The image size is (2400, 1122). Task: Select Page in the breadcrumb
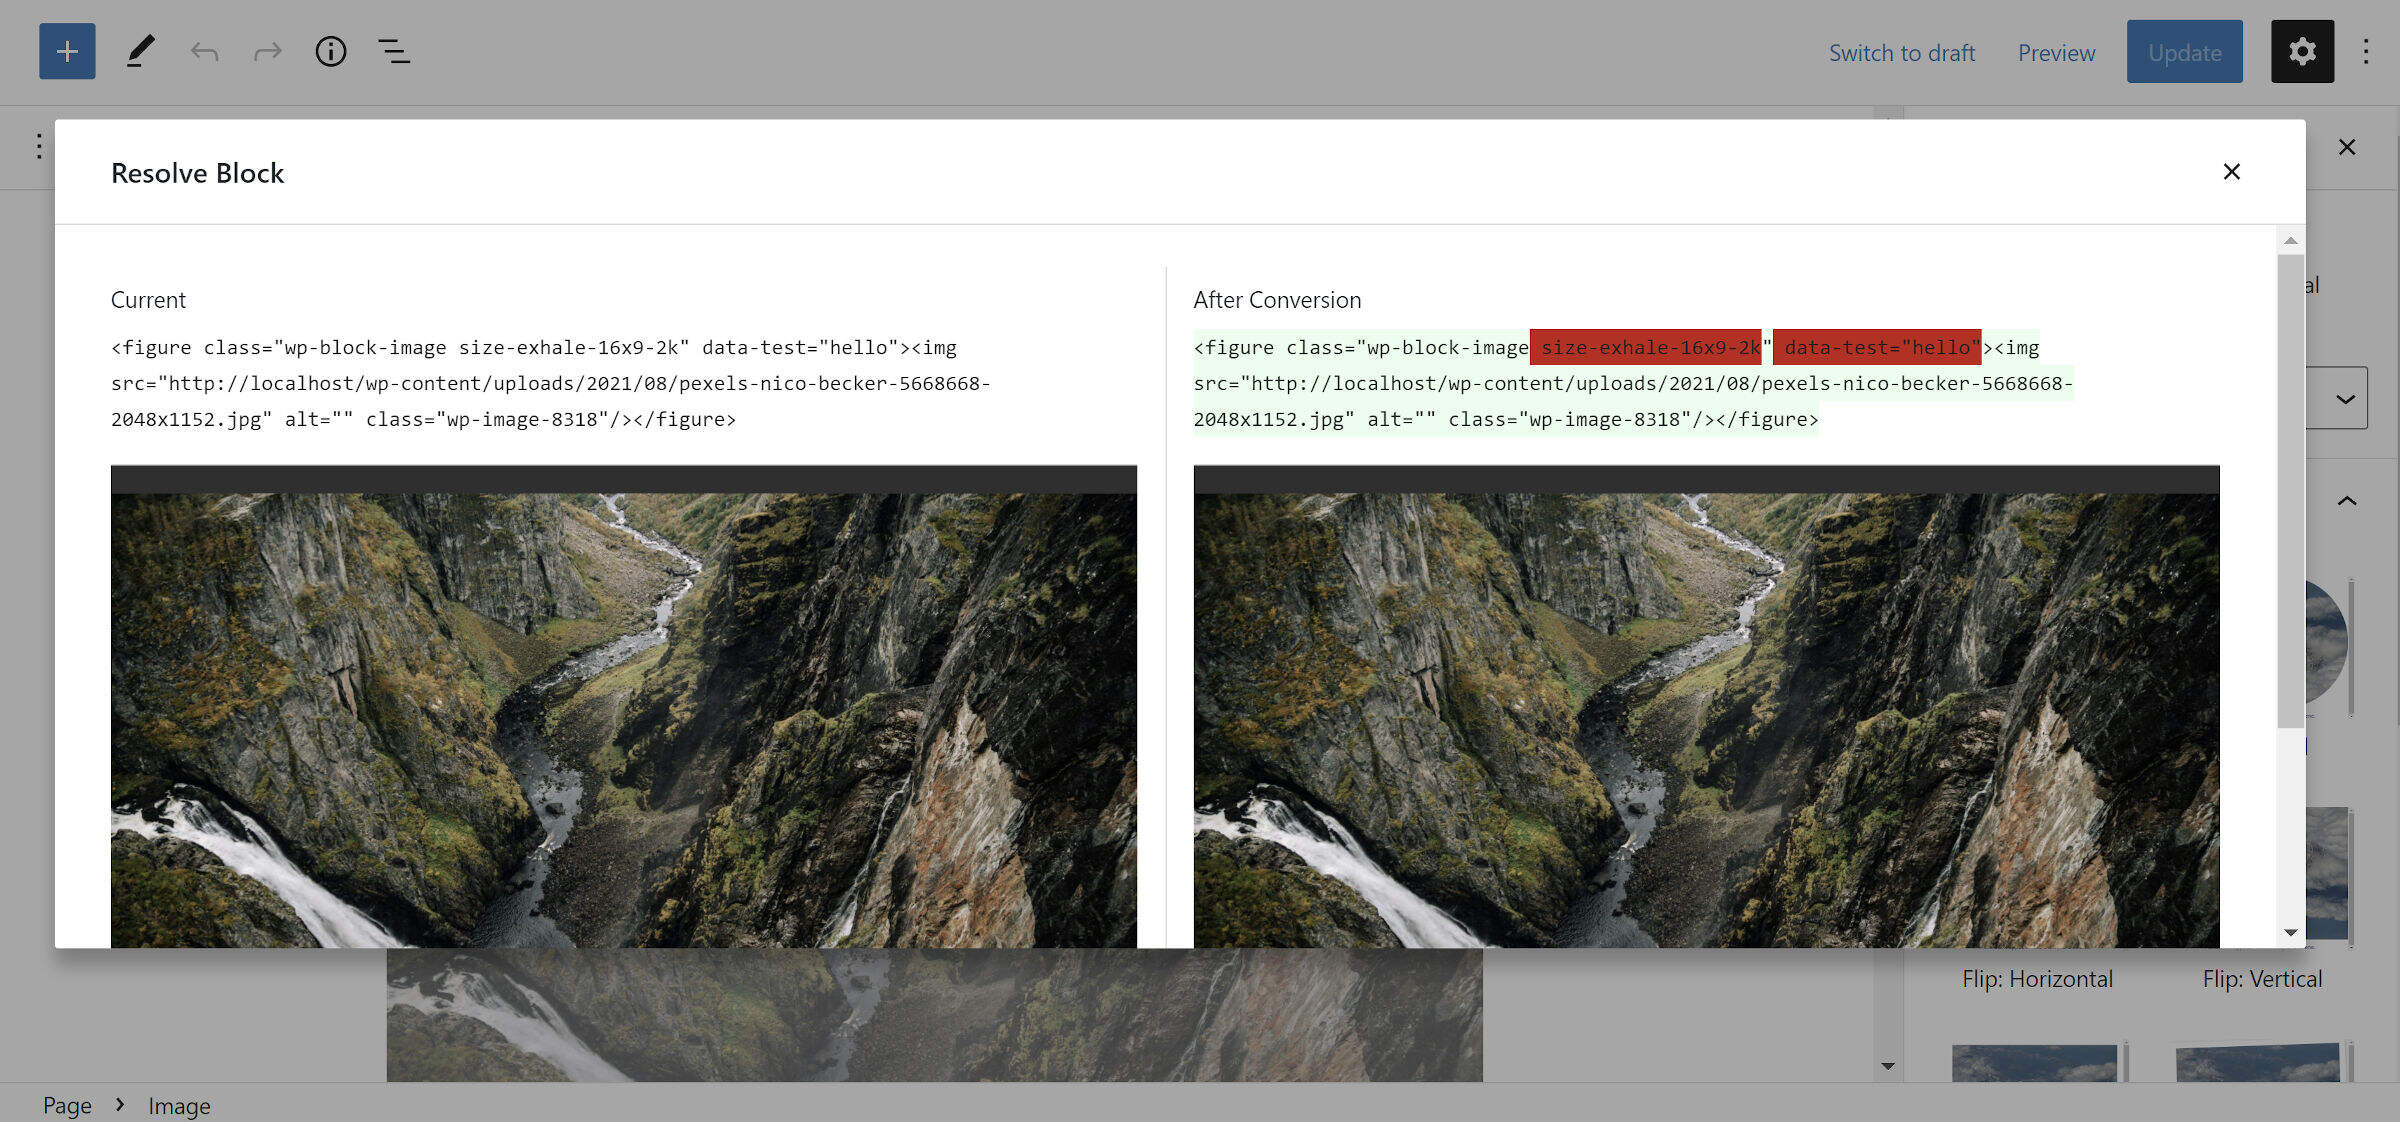tap(67, 1105)
